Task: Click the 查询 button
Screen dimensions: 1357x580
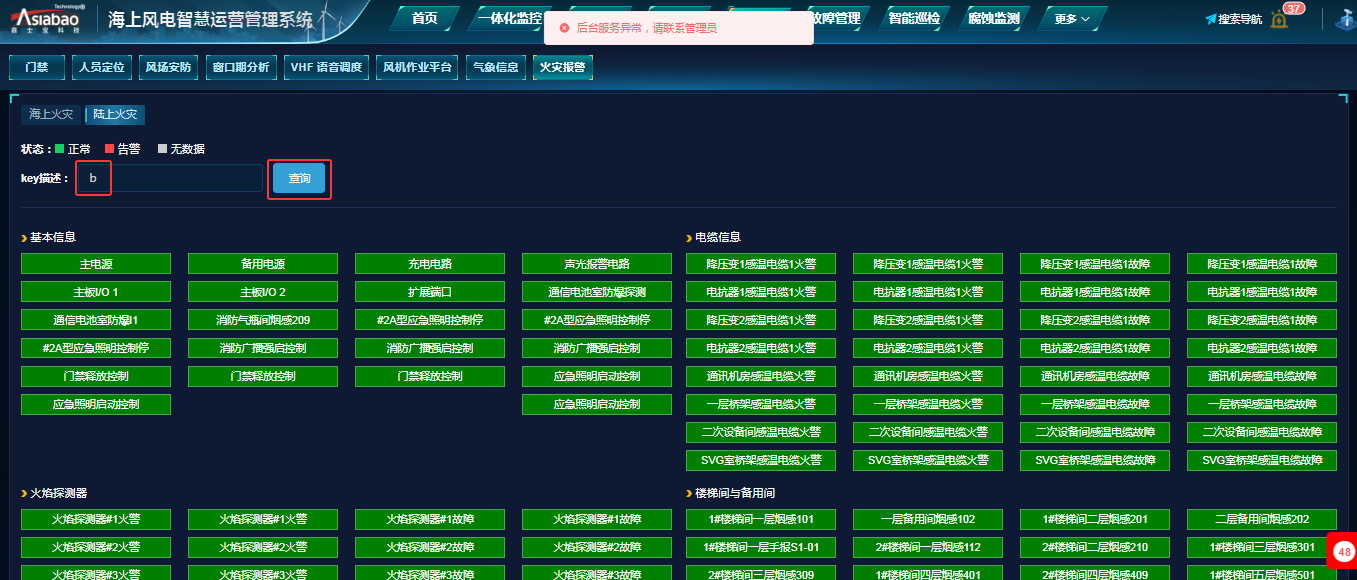Action: point(299,179)
